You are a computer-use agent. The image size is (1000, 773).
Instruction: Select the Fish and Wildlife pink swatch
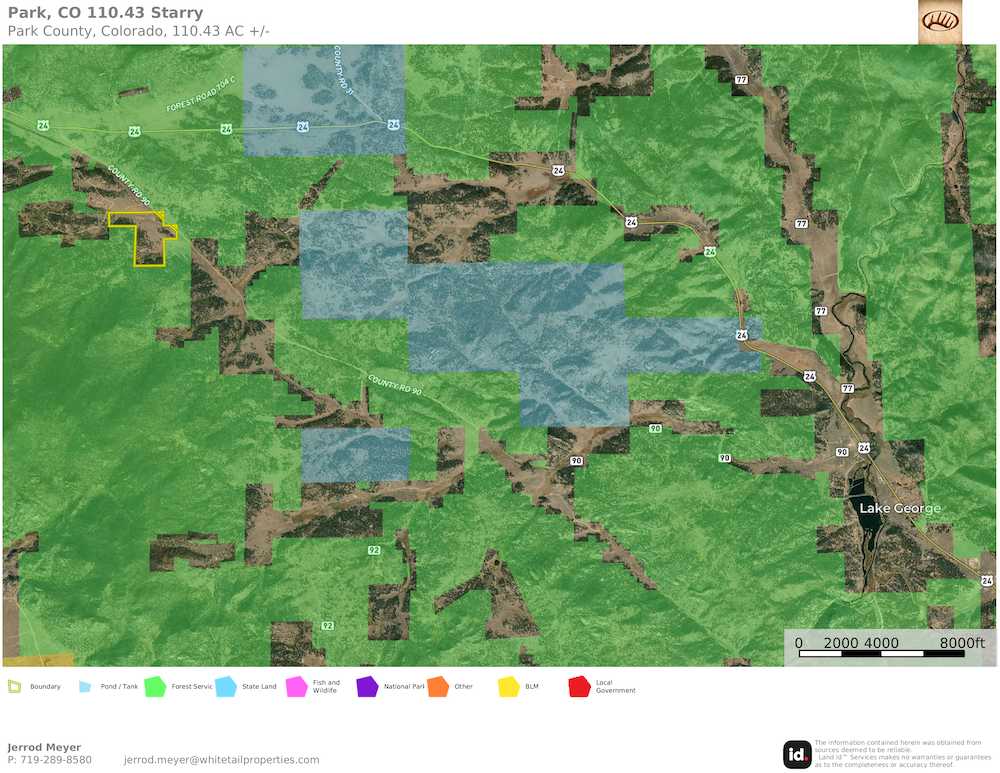(x=296, y=686)
